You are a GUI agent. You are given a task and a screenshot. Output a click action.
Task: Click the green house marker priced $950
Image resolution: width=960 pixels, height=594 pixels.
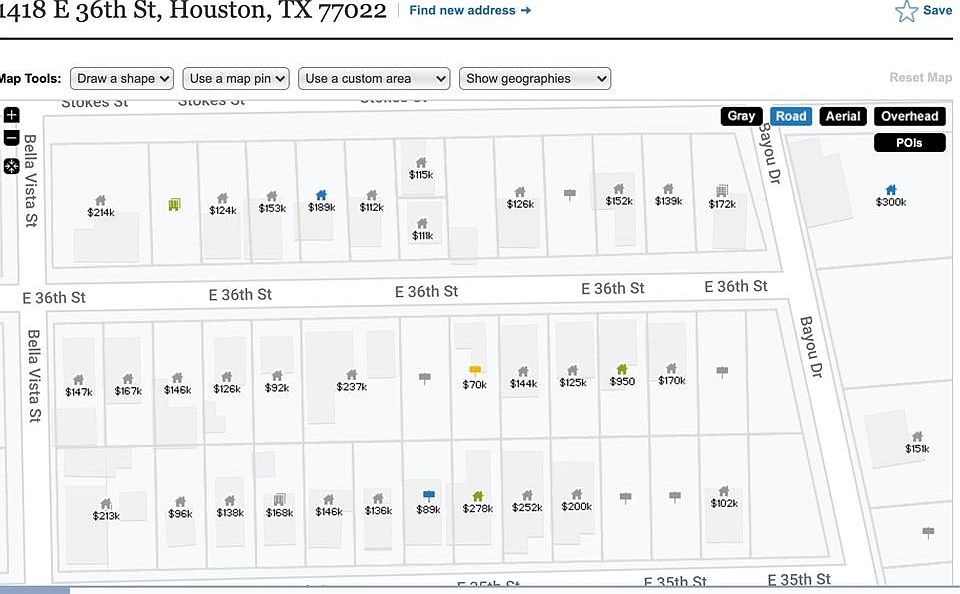[622, 369]
